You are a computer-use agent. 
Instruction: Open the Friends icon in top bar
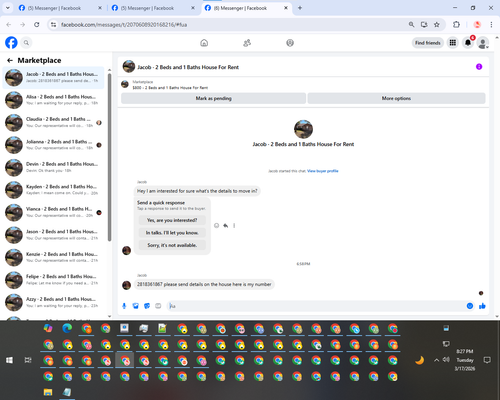click(x=247, y=43)
